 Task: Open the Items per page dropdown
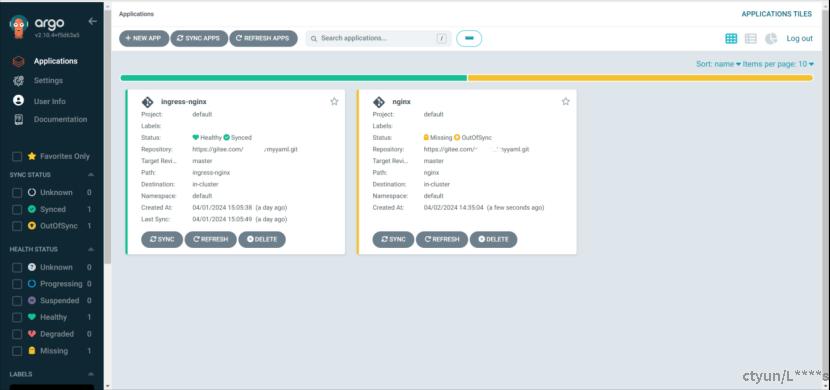coord(778,64)
